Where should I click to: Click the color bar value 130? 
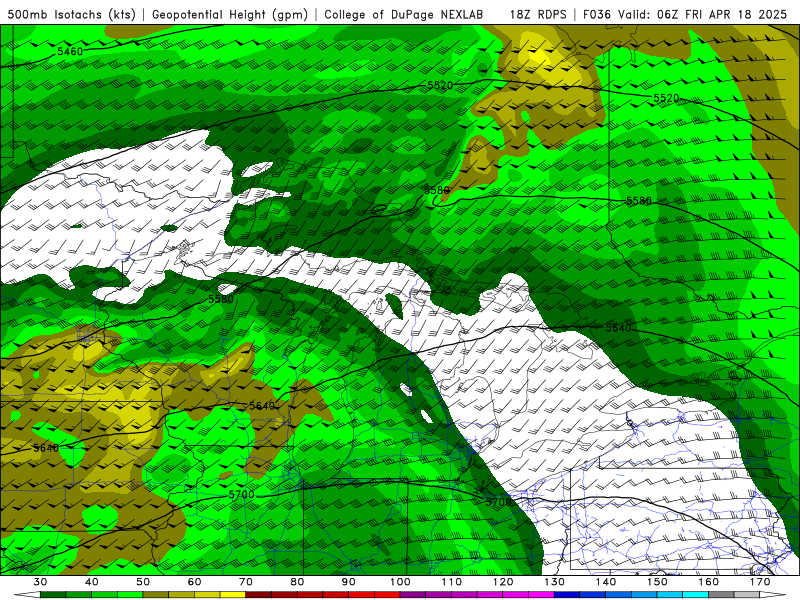coord(554,582)
